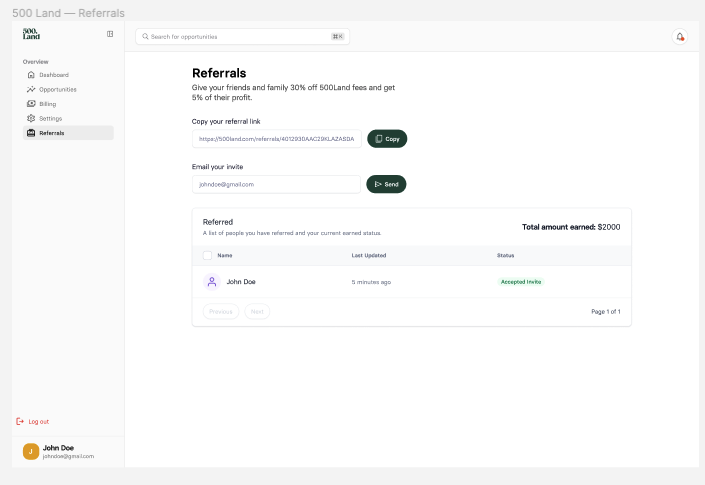The height and width of the screenshot is (485, 705).
Task: Click the 500 Land logo
Action: click(x=31, y=34)
